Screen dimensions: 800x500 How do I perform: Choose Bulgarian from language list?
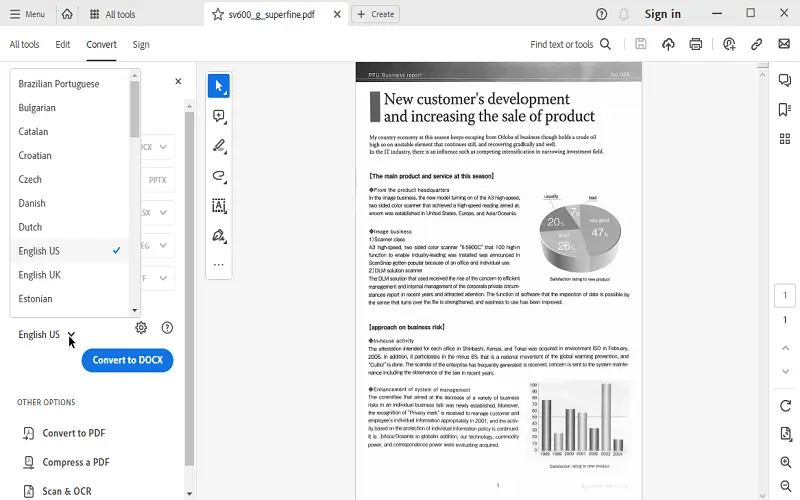pos(69,108)
